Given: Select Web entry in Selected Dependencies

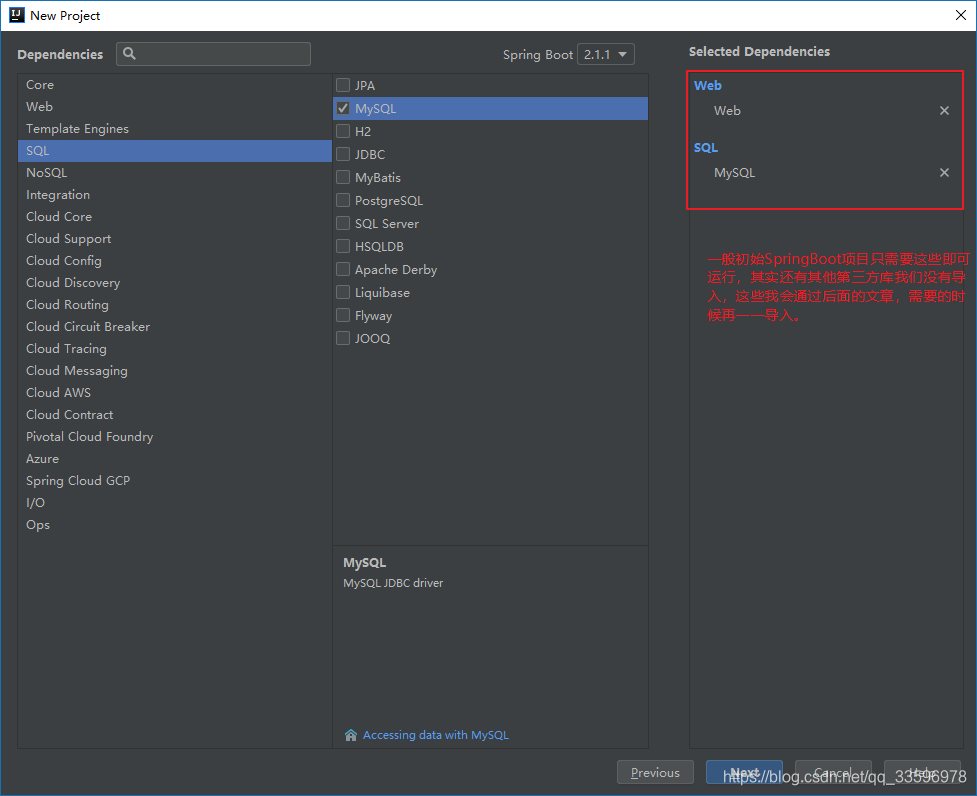Looking at the screenshot, I should (x=727, y=111).
